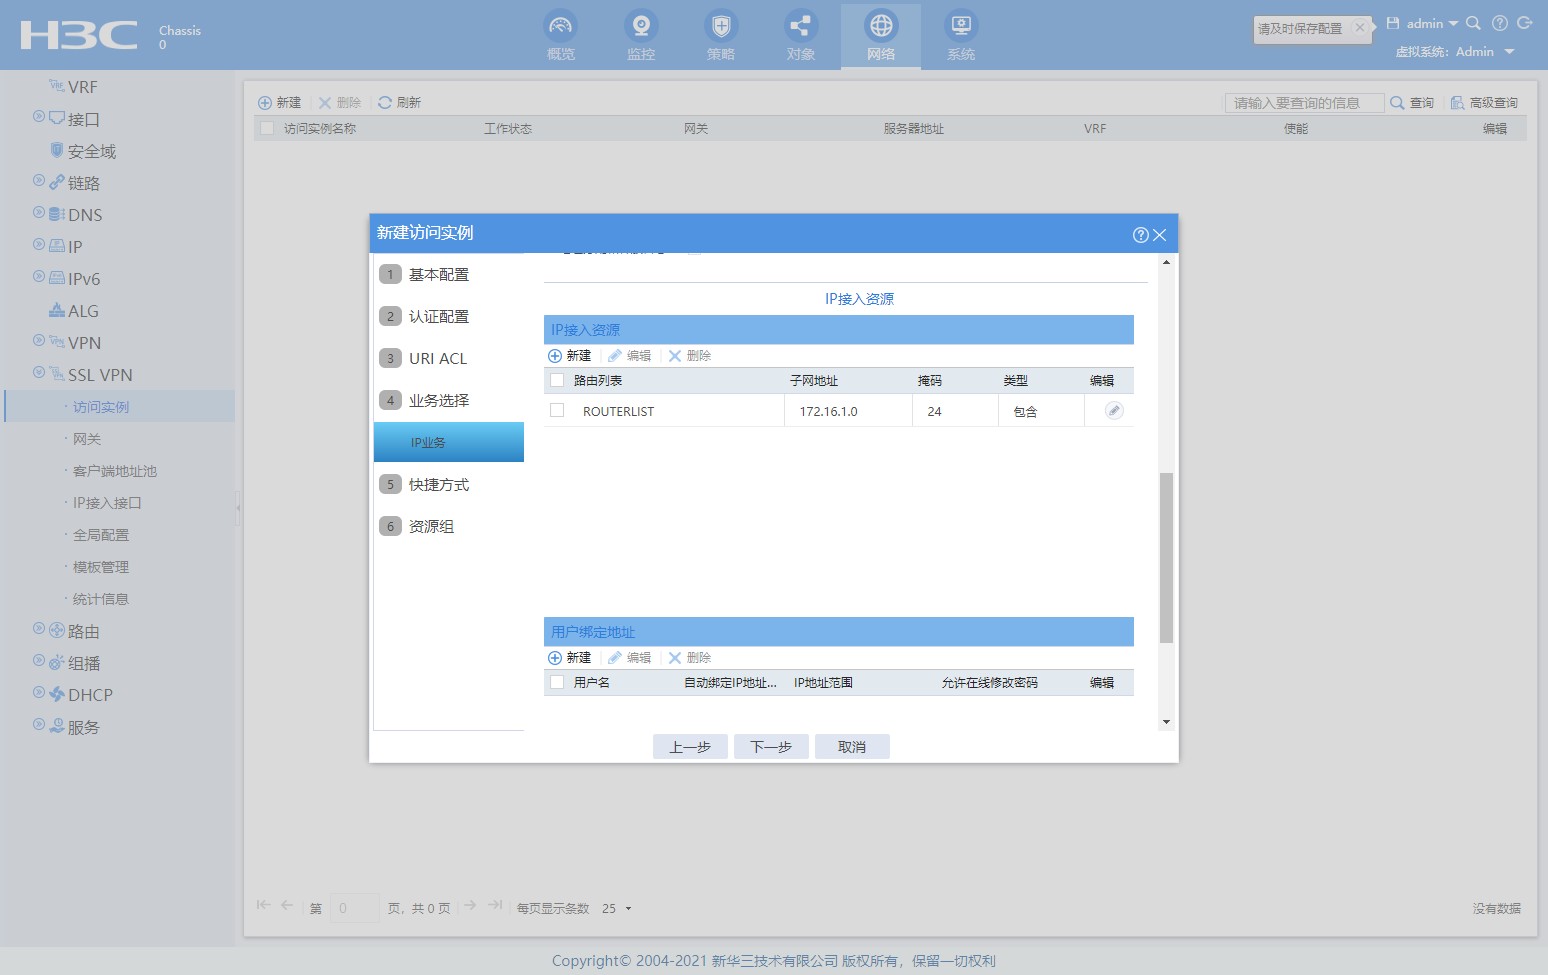Expand the 链路 tree node
Screen dimensions: 1548x975
[39, 181]
